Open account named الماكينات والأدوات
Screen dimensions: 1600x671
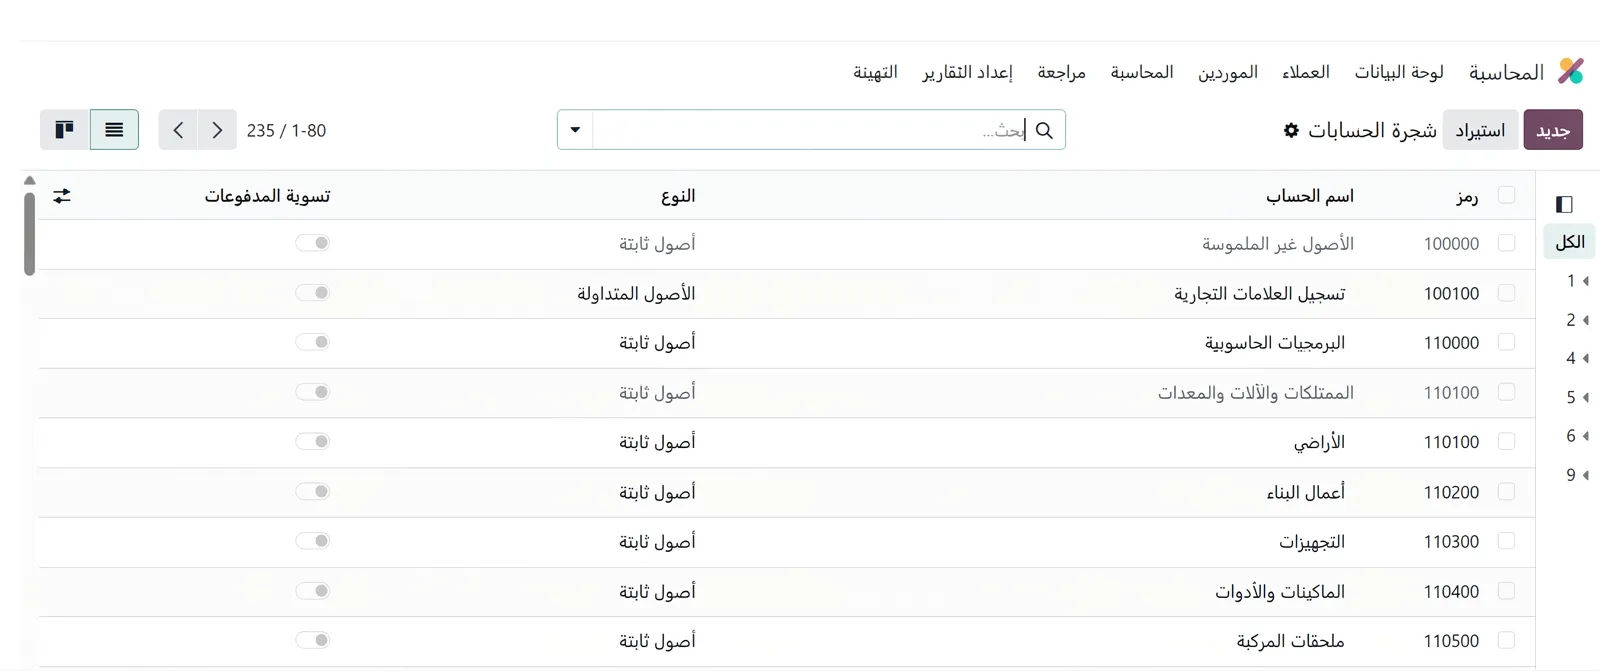tap(1280, 592)
